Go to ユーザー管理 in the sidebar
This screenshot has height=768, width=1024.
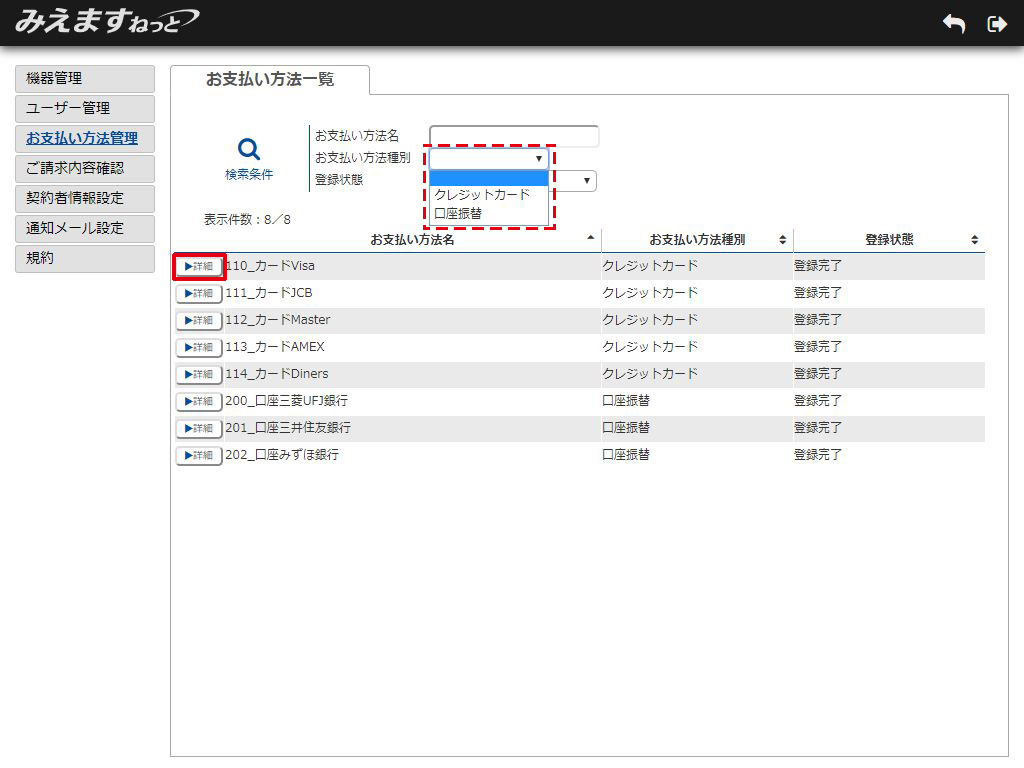coord(85,109)
